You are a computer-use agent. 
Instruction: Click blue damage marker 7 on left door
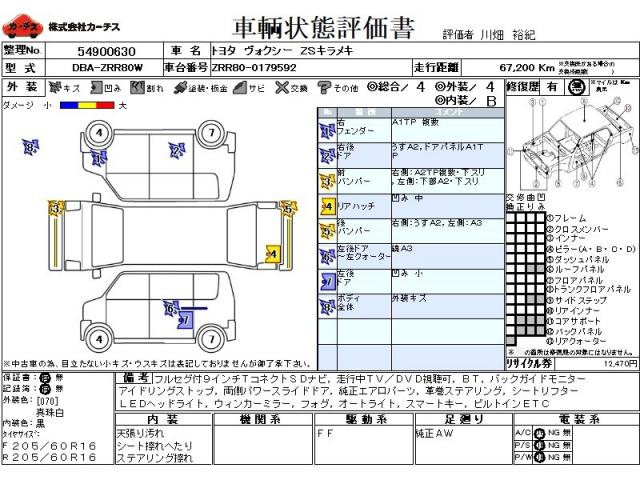click(184, 320)
